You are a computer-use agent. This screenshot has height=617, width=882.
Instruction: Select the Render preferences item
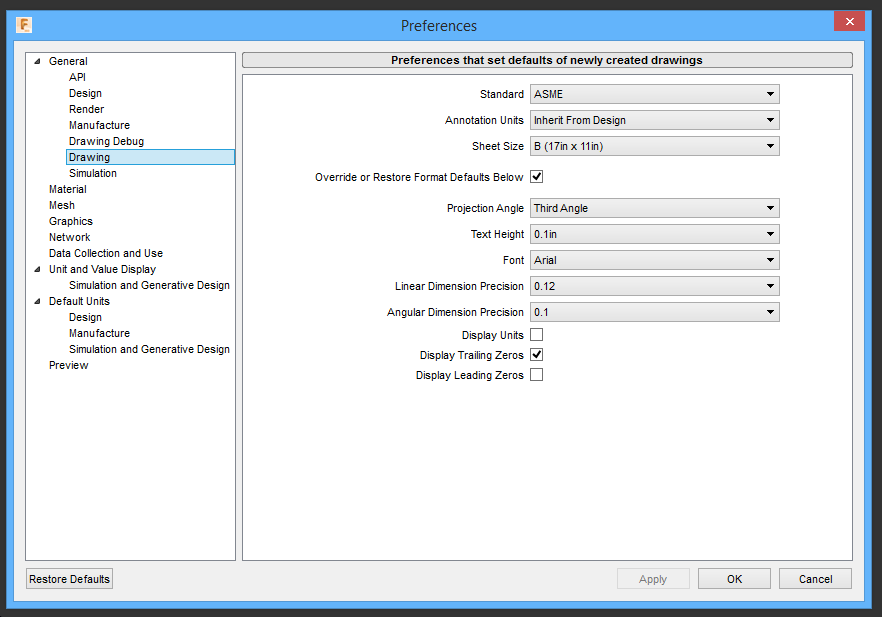click(x=87, y=109)
